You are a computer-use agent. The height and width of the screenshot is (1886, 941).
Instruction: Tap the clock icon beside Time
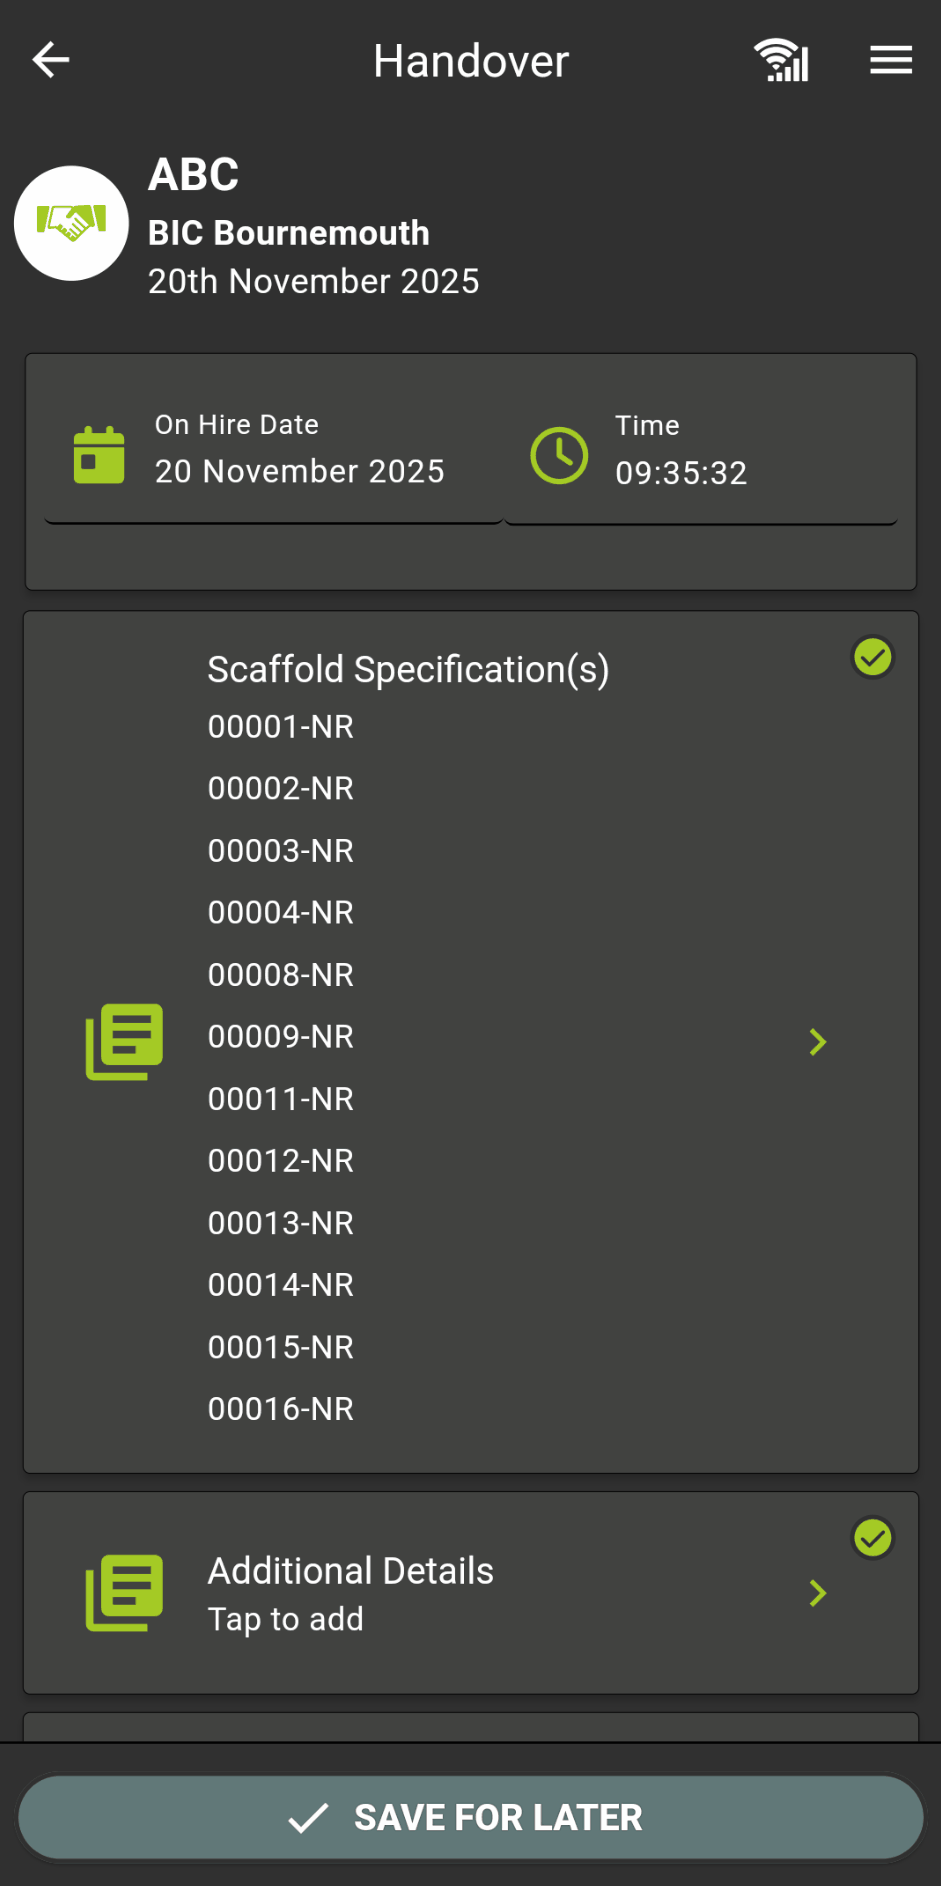coord(559,456)
